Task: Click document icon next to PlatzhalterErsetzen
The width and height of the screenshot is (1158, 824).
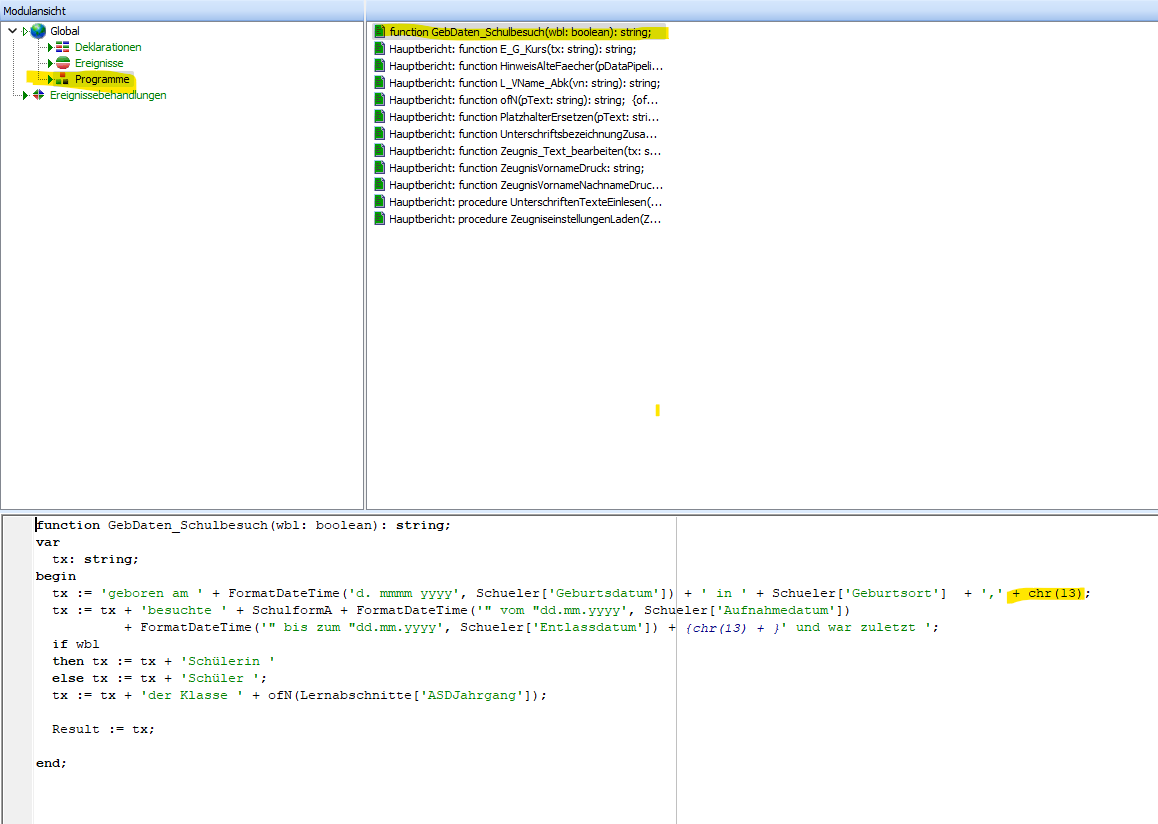Action: (380, 117)
